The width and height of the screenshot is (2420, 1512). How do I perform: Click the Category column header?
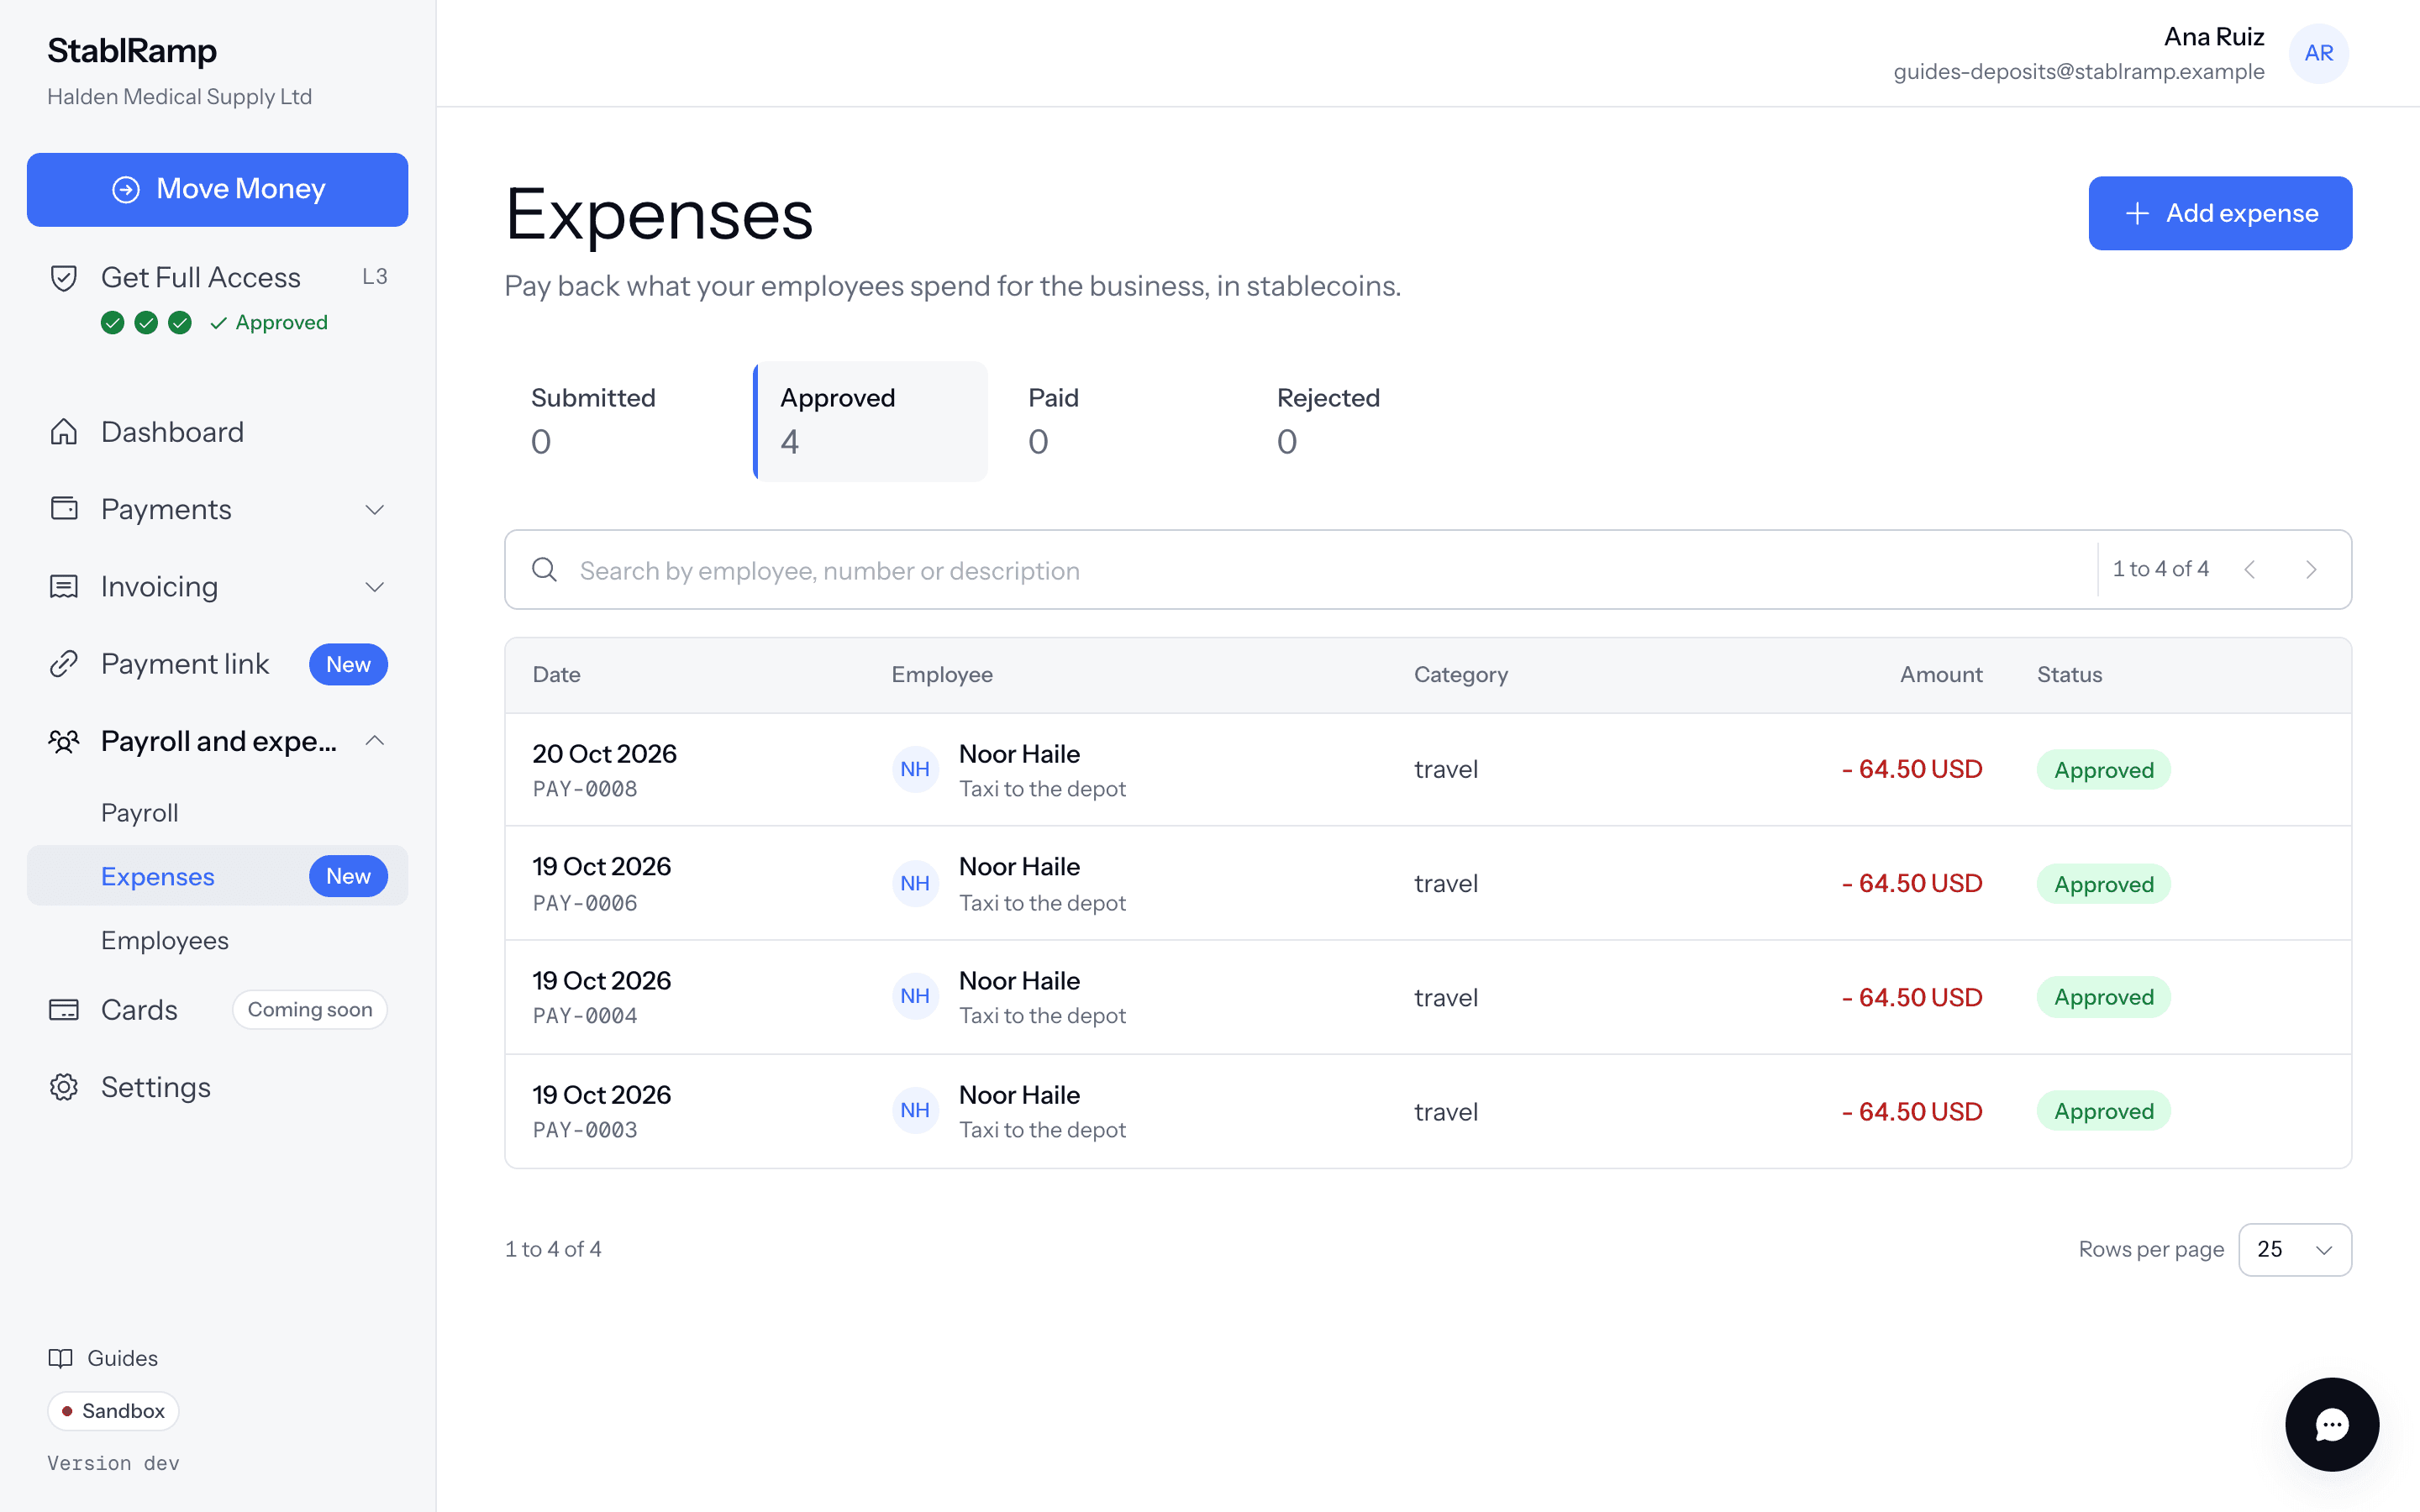coord(1461,675)
